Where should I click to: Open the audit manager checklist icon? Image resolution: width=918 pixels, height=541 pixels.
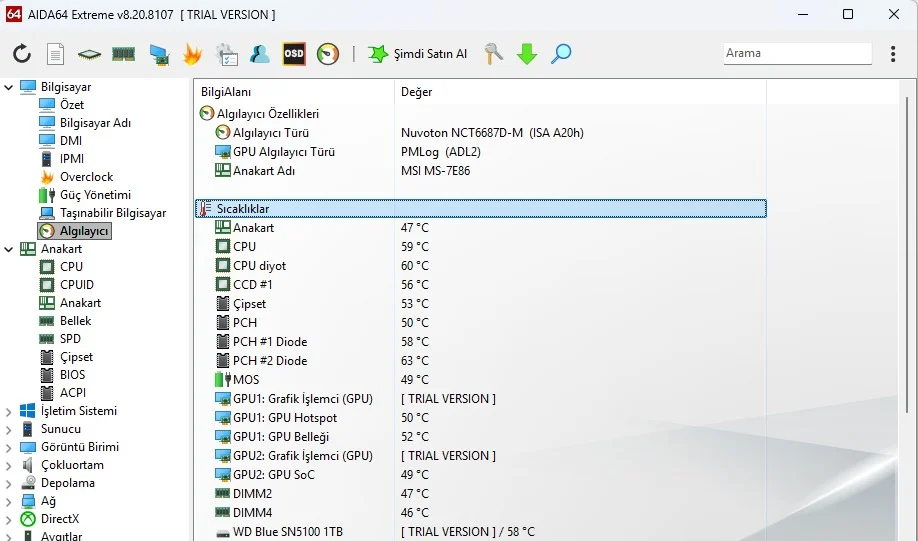pyautogui.click(x=227, y=54)
